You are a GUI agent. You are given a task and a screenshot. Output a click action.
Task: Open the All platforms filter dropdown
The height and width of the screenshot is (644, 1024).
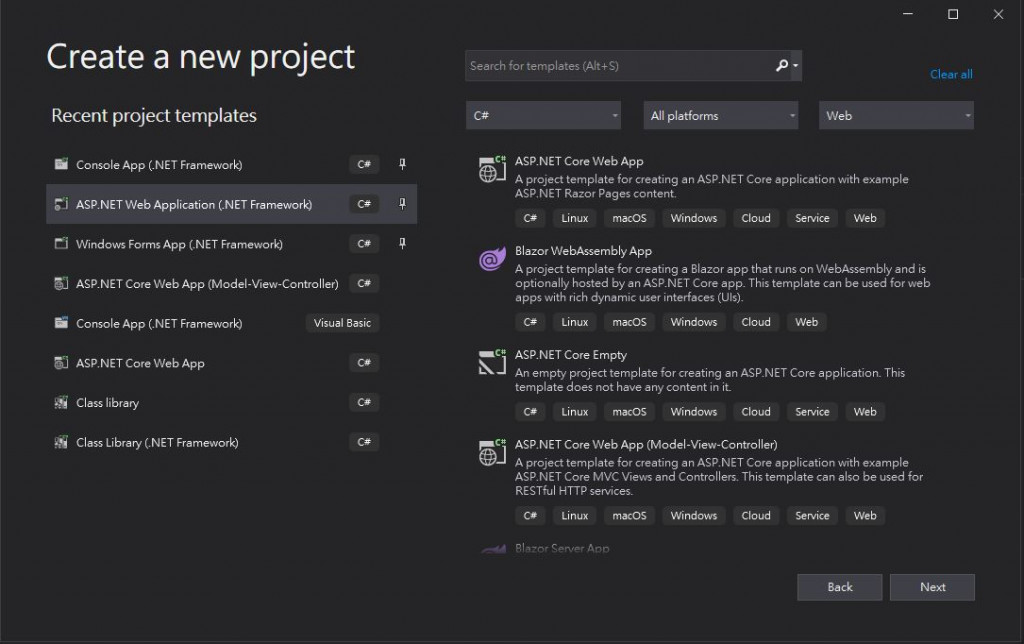click(720, 116)
